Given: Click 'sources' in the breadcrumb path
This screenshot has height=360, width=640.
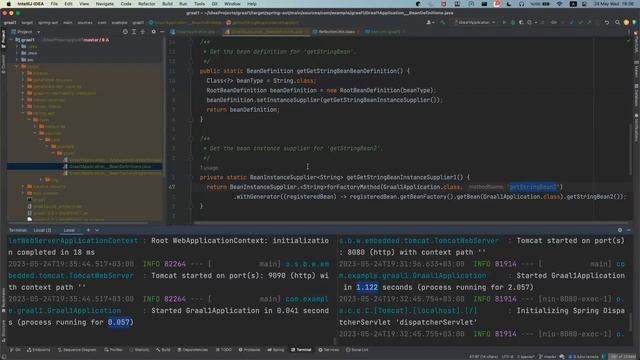Looking at the screenshot, I should tap(85, 22).
